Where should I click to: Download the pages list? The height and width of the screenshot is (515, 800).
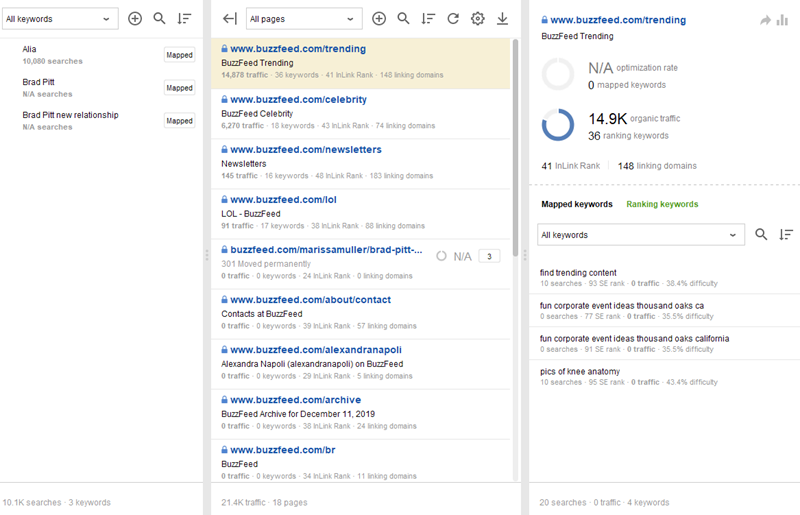(502, 19)
